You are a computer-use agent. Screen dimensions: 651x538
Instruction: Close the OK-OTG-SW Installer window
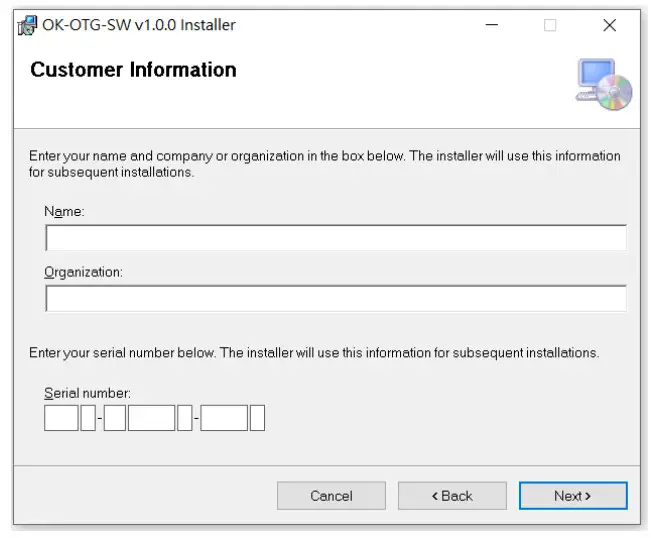click(x=609, y=25)
